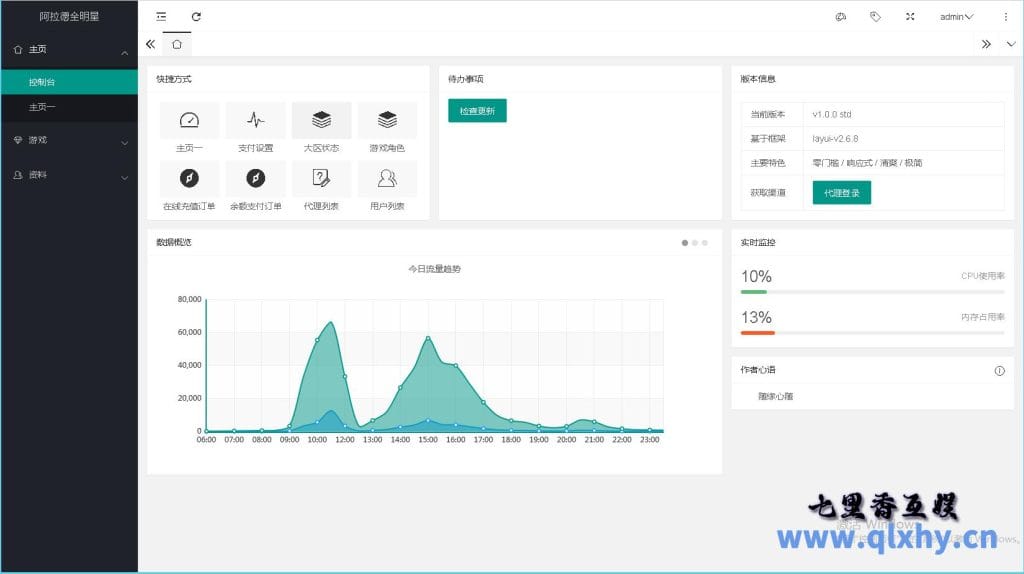Open the tab options dropdown arrow
The width and height of the screenshot is (1024, 574).
(x=1010, y=44)
